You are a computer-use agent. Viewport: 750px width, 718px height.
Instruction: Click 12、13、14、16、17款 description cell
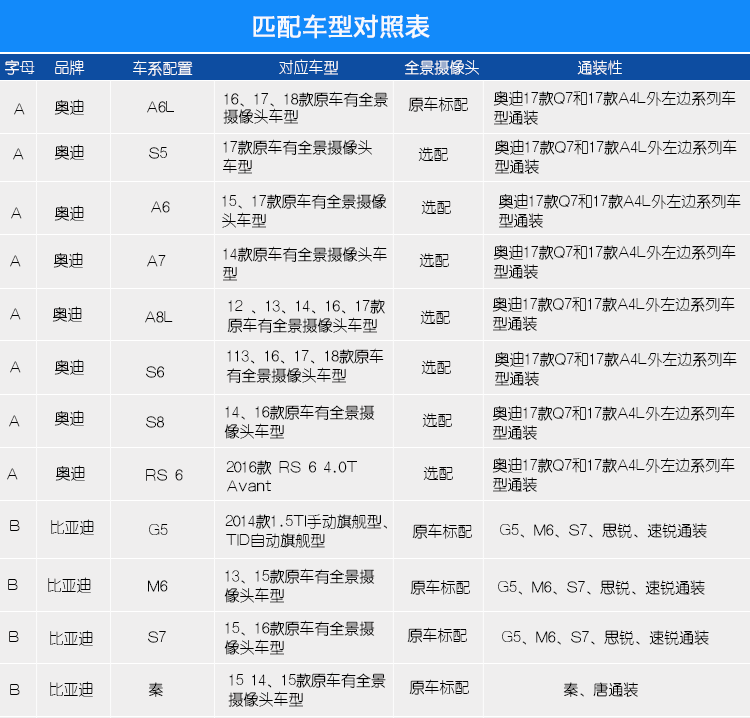(x=306, y=316)
